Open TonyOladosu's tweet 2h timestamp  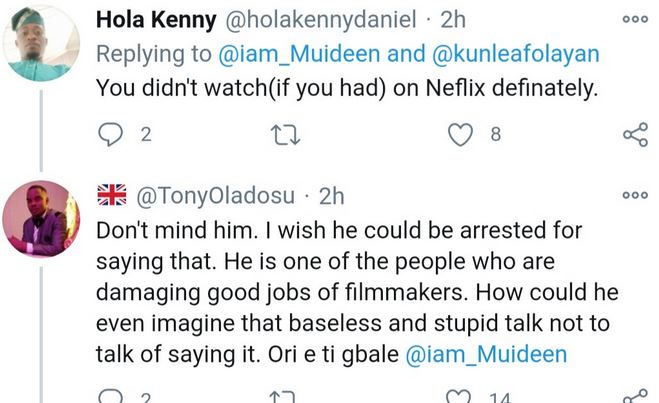click(331, 198)
